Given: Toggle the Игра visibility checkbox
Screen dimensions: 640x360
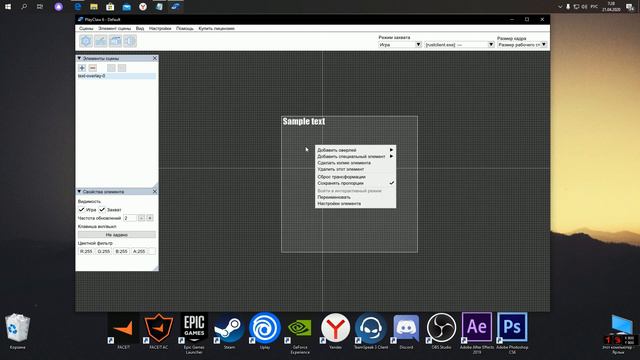Looking at the screenshot, I should [x=81, y=209].
